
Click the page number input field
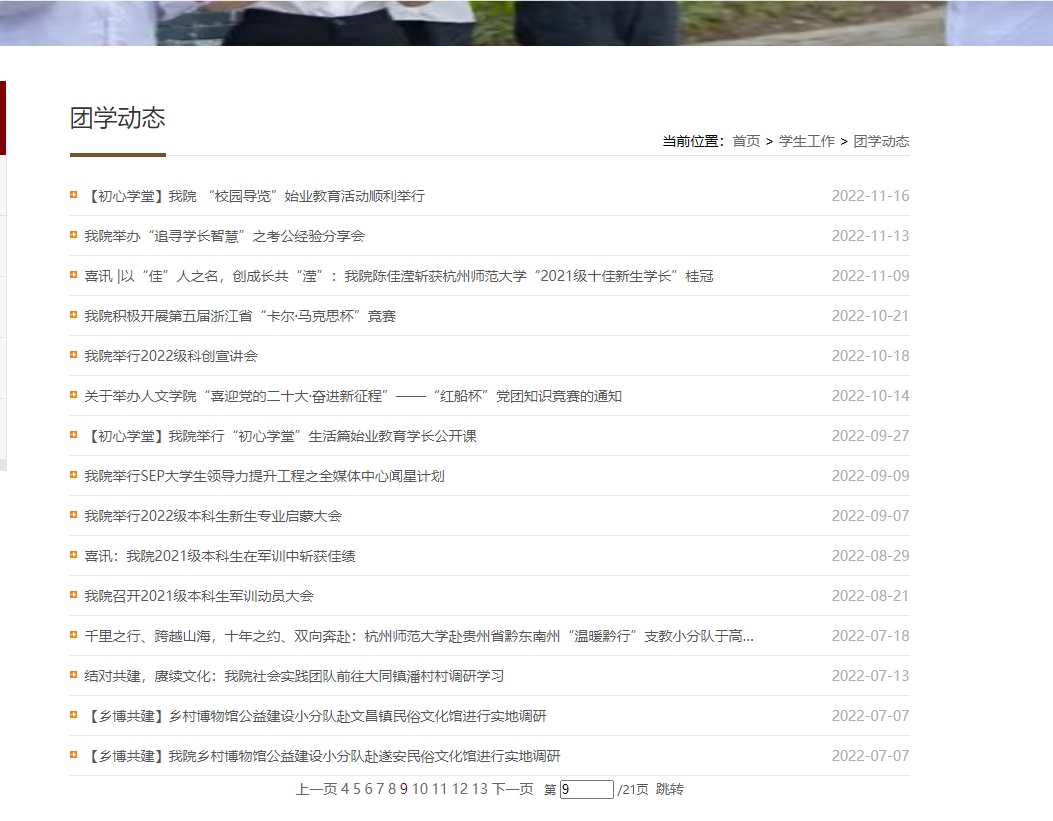tap(585, 789)
